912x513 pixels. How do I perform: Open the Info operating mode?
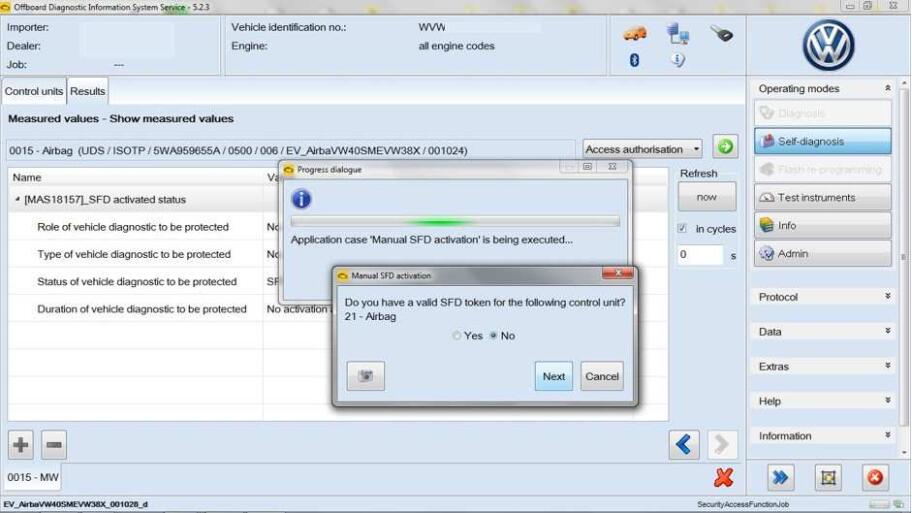coord(822,226)
